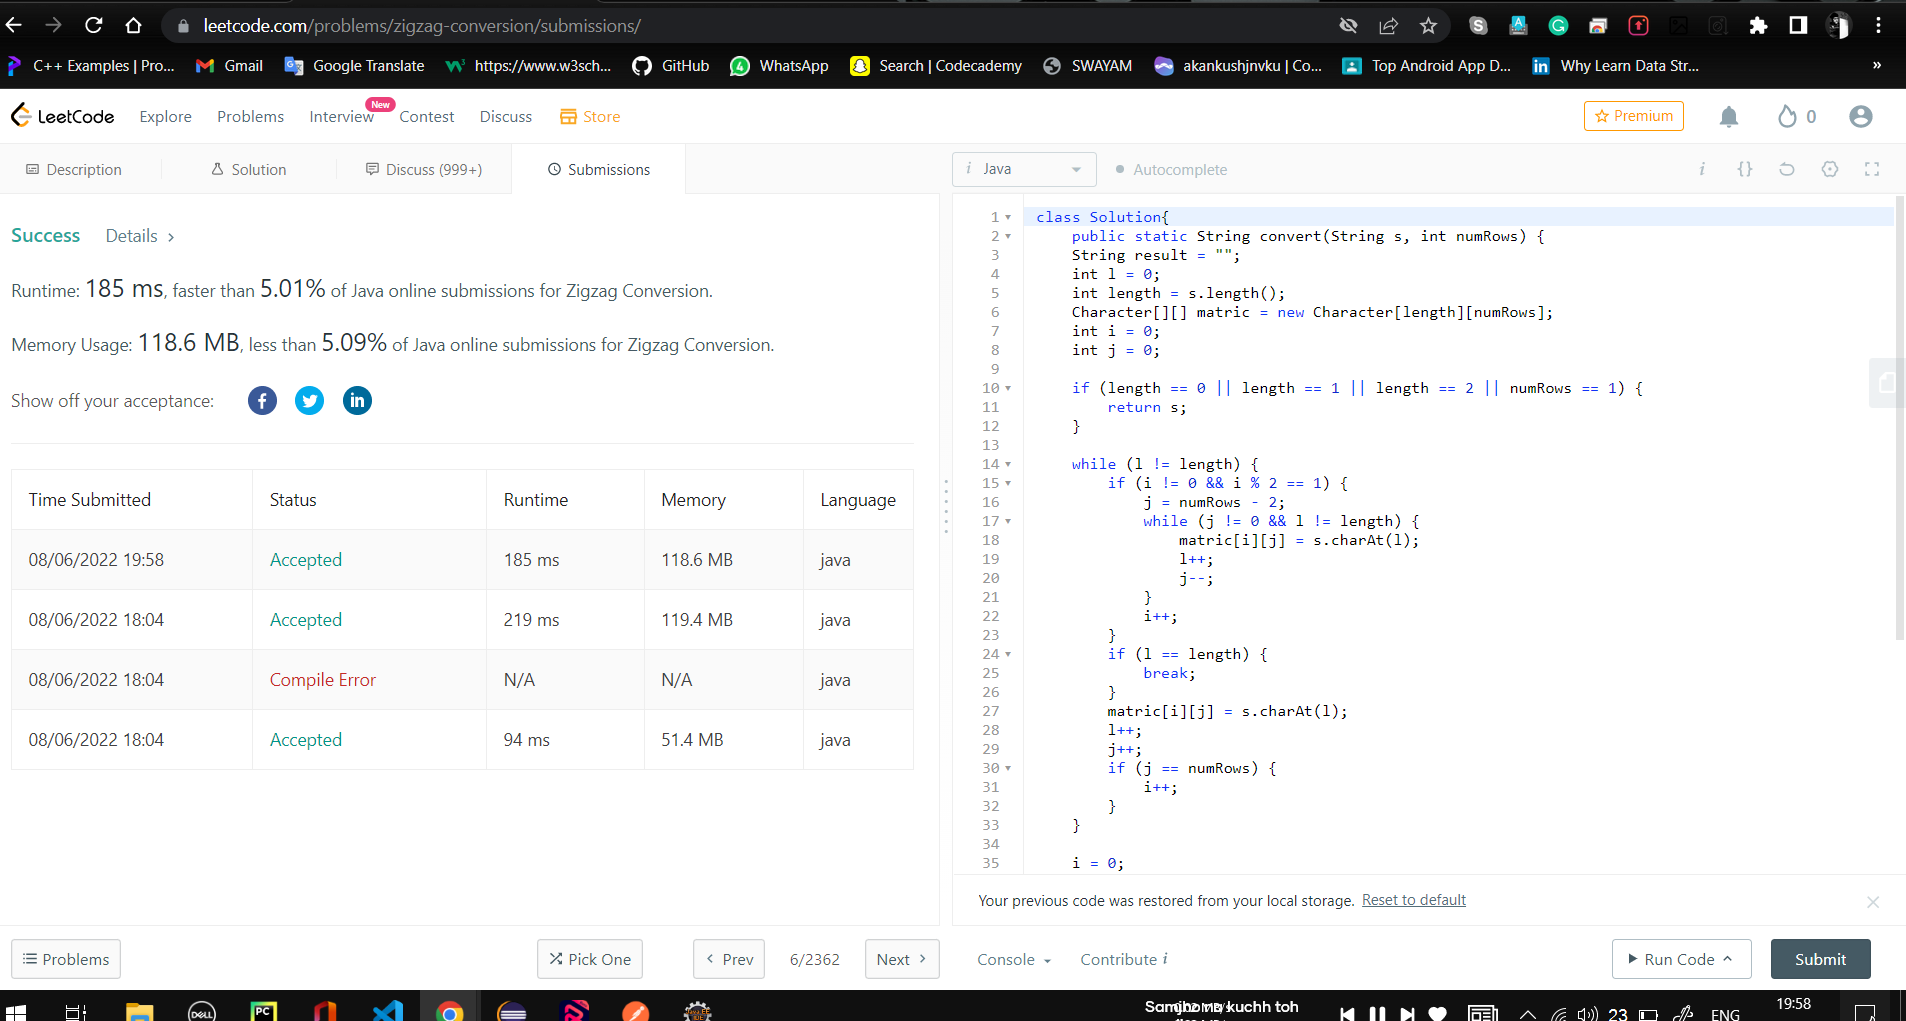The width and height of the screenshot is (1906, 1021).
Task: Open Explore in top navigation
Action: coord(165,117)
